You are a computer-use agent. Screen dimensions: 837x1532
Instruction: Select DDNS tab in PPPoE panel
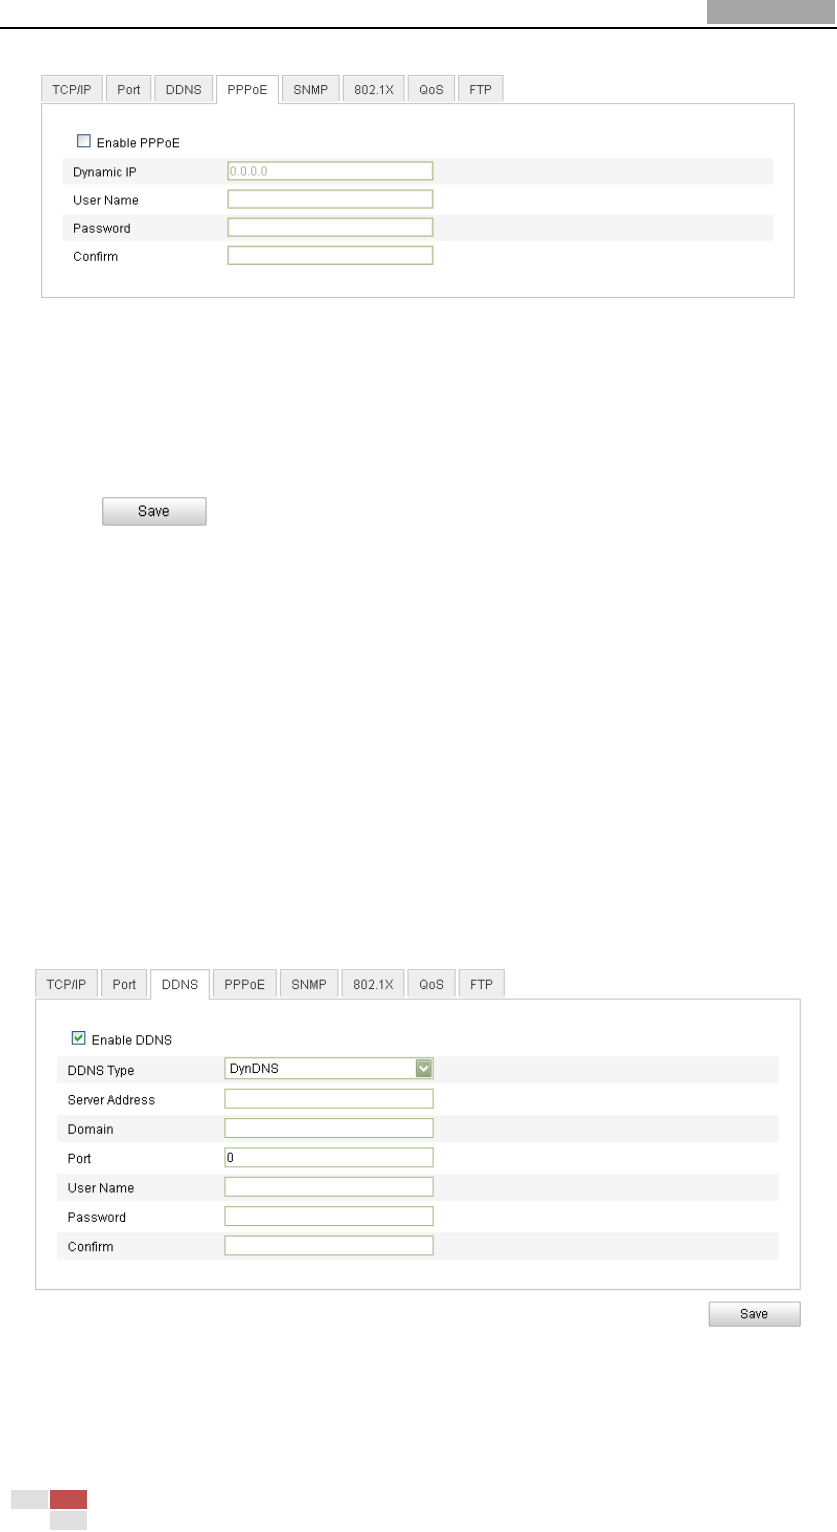tap(184, 89)
